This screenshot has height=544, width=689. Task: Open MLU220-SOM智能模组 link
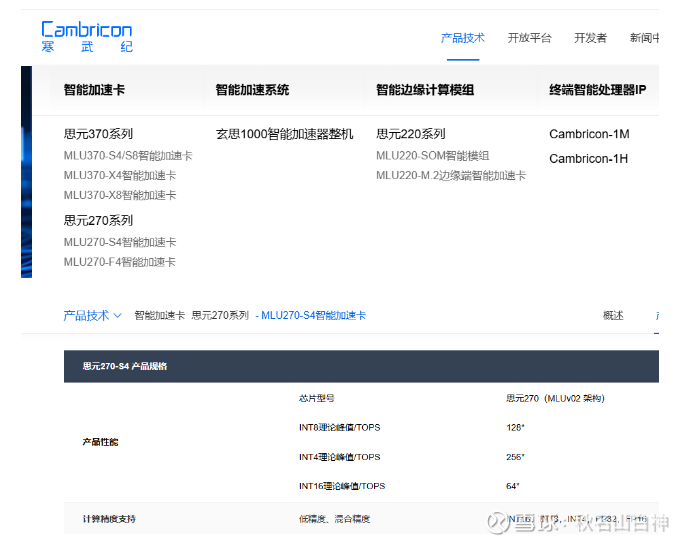433,156
